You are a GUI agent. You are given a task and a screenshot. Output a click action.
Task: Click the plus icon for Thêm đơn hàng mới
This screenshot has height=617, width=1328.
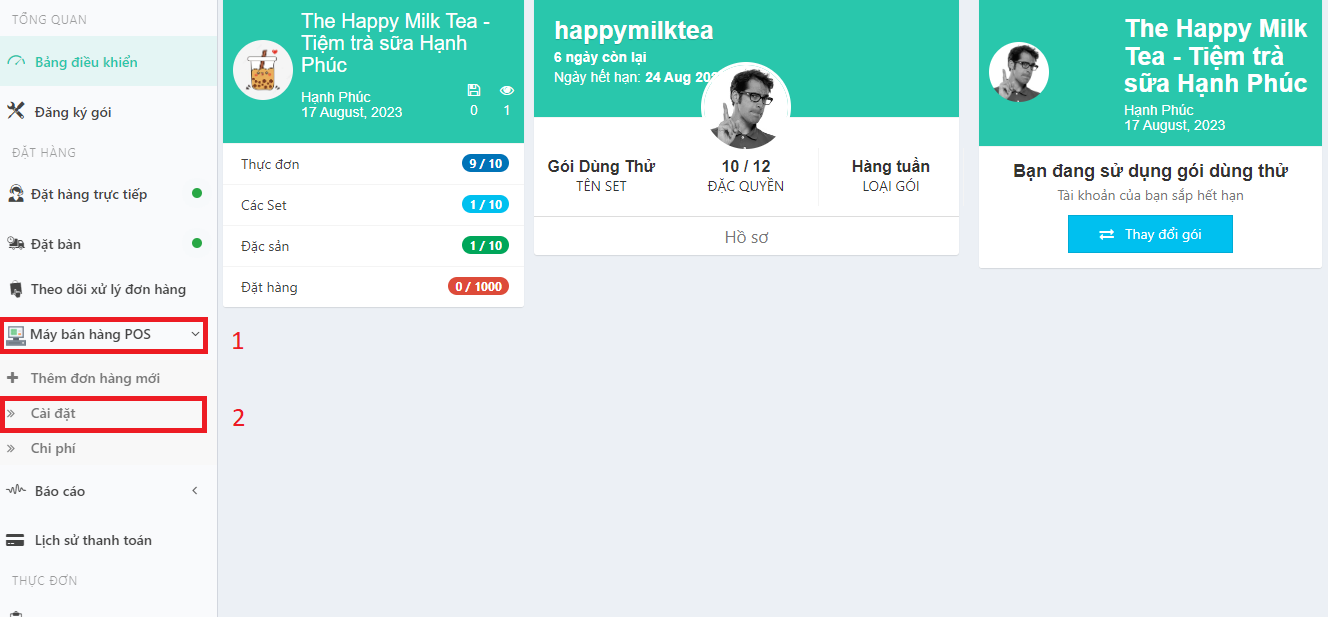(12, 378)
